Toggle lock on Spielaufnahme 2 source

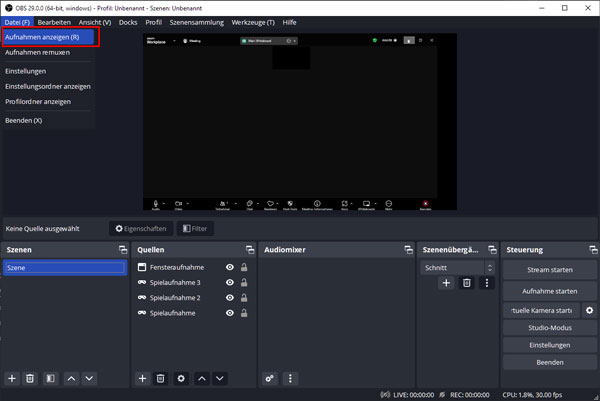pyautogui.click(x=244, y=298)
